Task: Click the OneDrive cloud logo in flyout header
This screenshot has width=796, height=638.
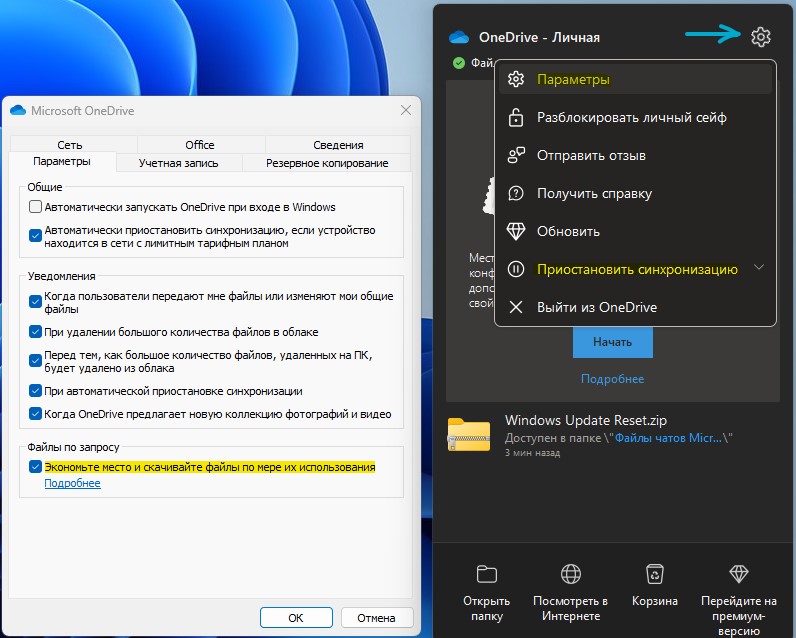Action: [459, 37]
